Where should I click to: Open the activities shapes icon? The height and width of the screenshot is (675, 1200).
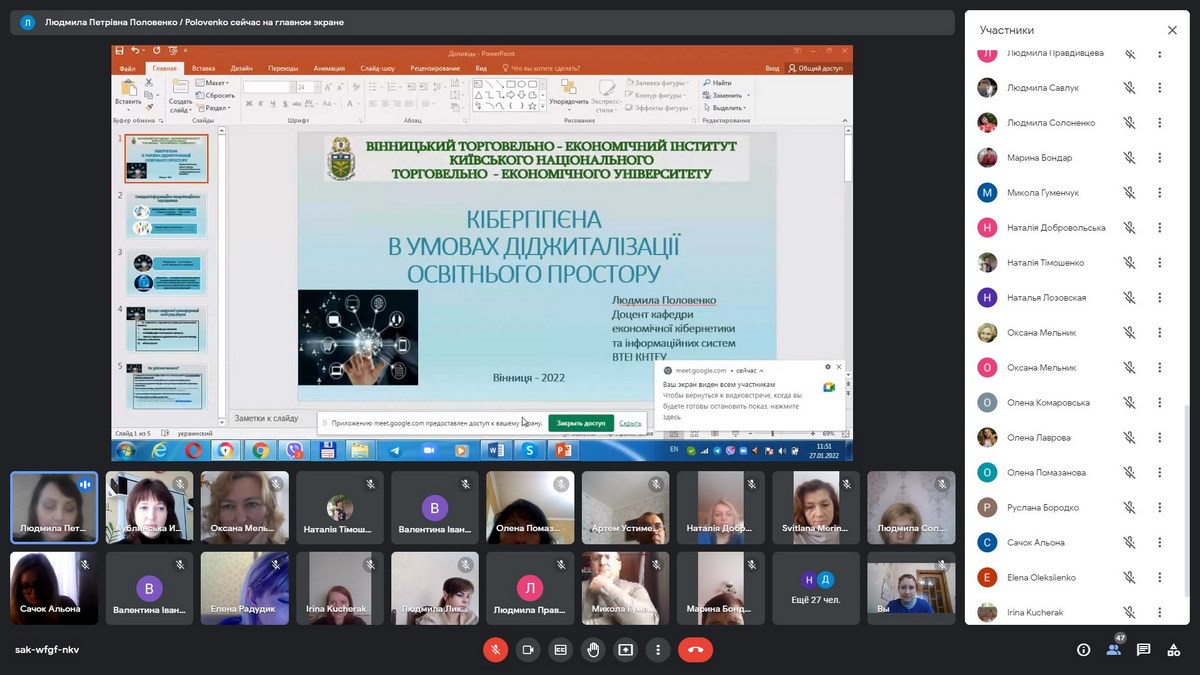point(1173,650)
